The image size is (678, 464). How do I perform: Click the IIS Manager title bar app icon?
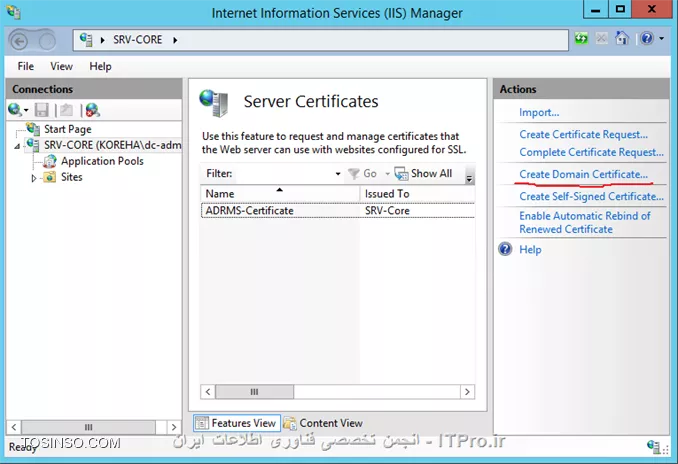[13, 12]
